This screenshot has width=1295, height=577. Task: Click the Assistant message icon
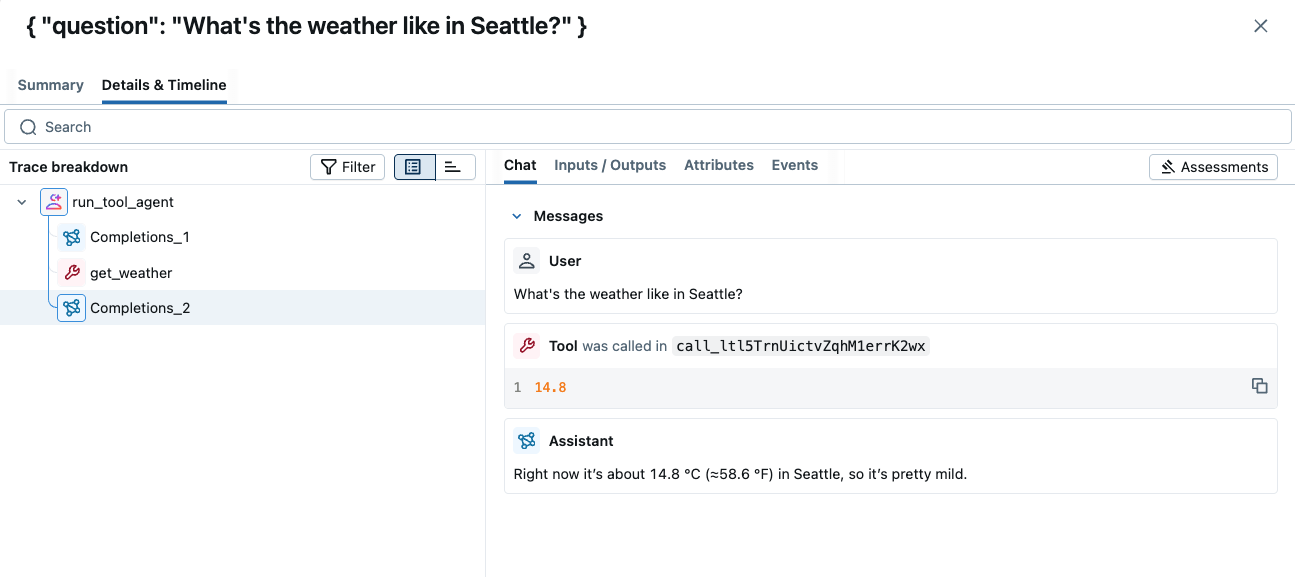pos(527,441)
